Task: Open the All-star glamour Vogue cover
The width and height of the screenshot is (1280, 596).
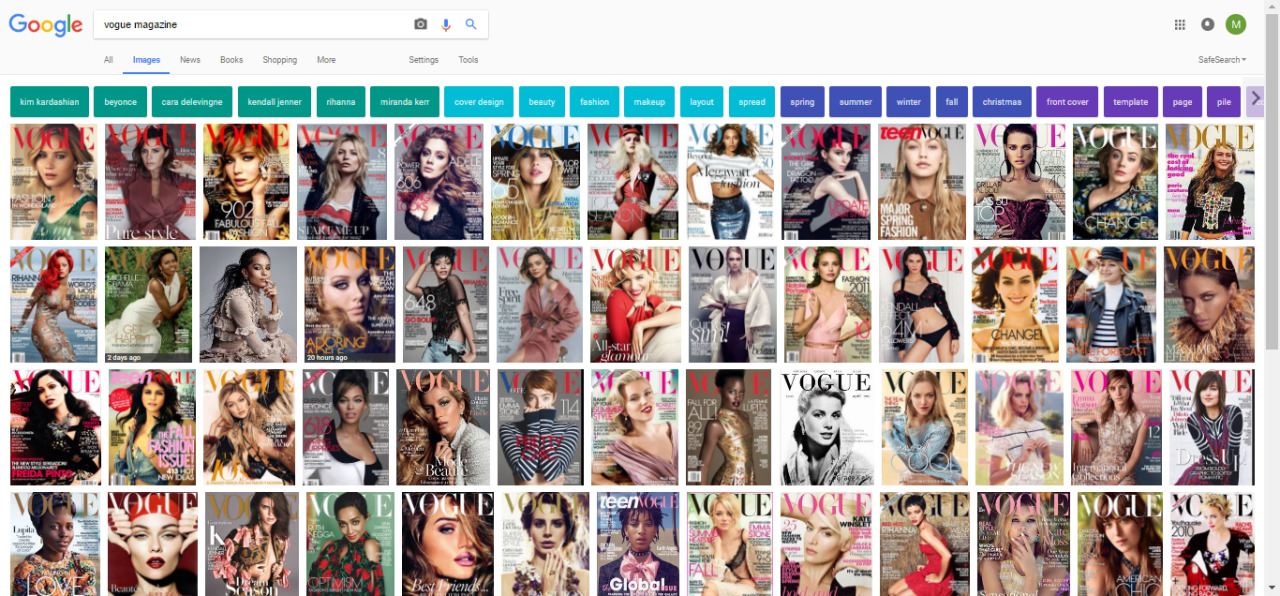Action: 635,305
